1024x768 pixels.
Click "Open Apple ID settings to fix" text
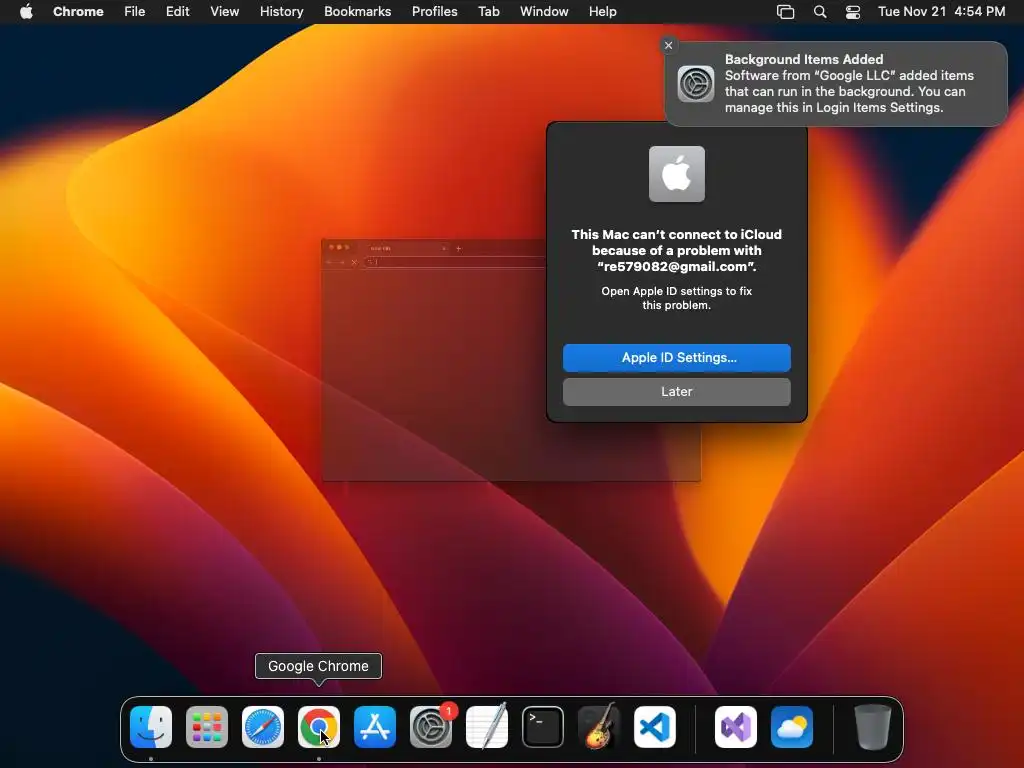(x=677, y=291)
